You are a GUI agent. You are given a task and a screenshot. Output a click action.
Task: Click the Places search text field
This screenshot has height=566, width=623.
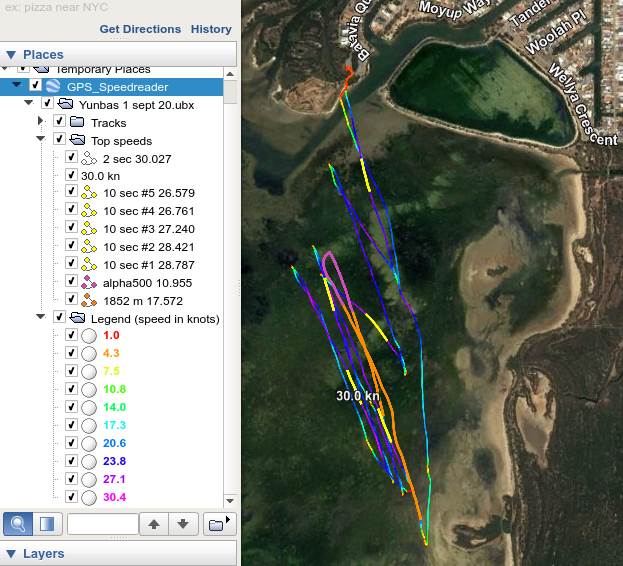coord(102,524)
